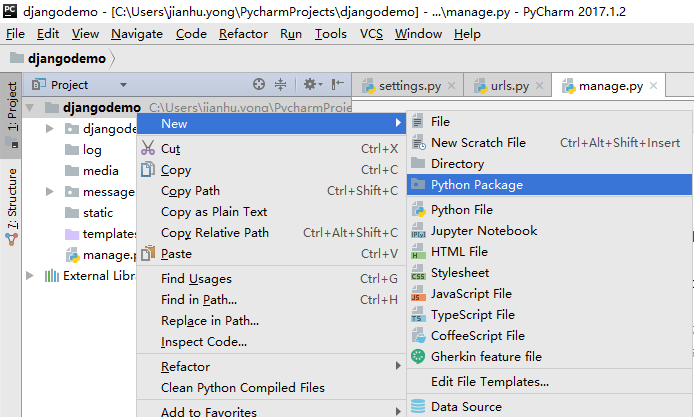Click the hide Project panel icon
The height and width of the screenshot is (417, 694).
coord(336,85)
